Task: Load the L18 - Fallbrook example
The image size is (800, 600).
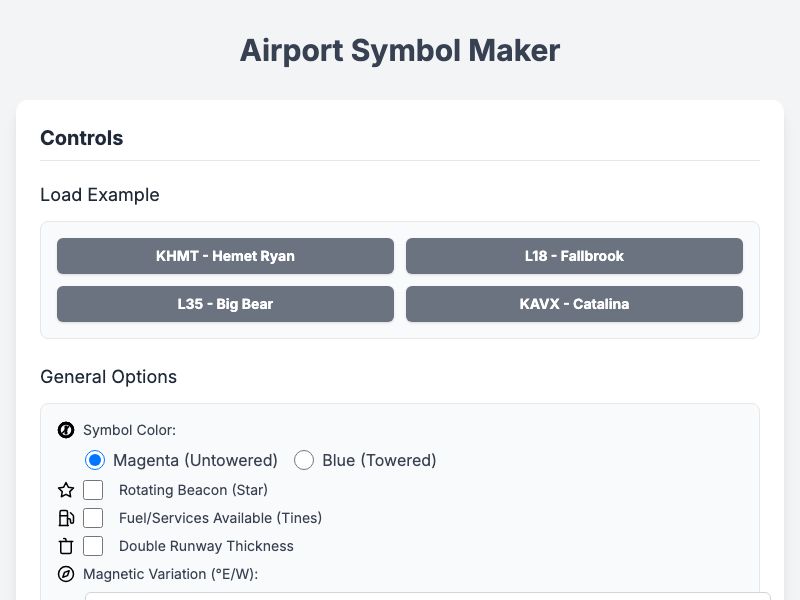Action: point(574,256)
